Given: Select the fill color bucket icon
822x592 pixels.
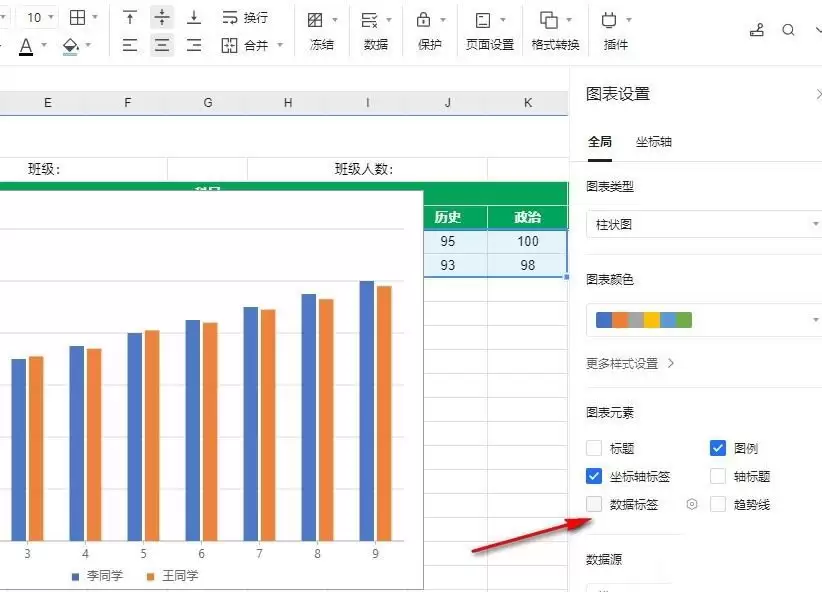Looking at the screenshot, I should click(70, 45).
